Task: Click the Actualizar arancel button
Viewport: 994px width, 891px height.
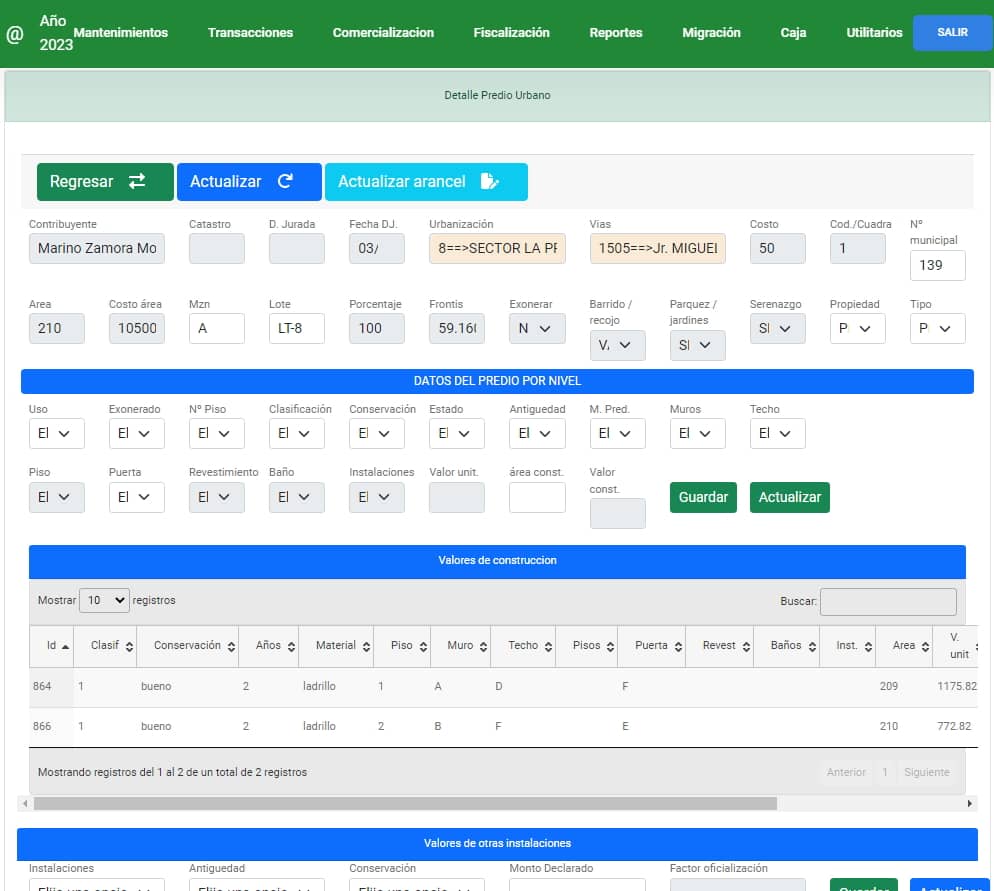Action: (426, 182)
